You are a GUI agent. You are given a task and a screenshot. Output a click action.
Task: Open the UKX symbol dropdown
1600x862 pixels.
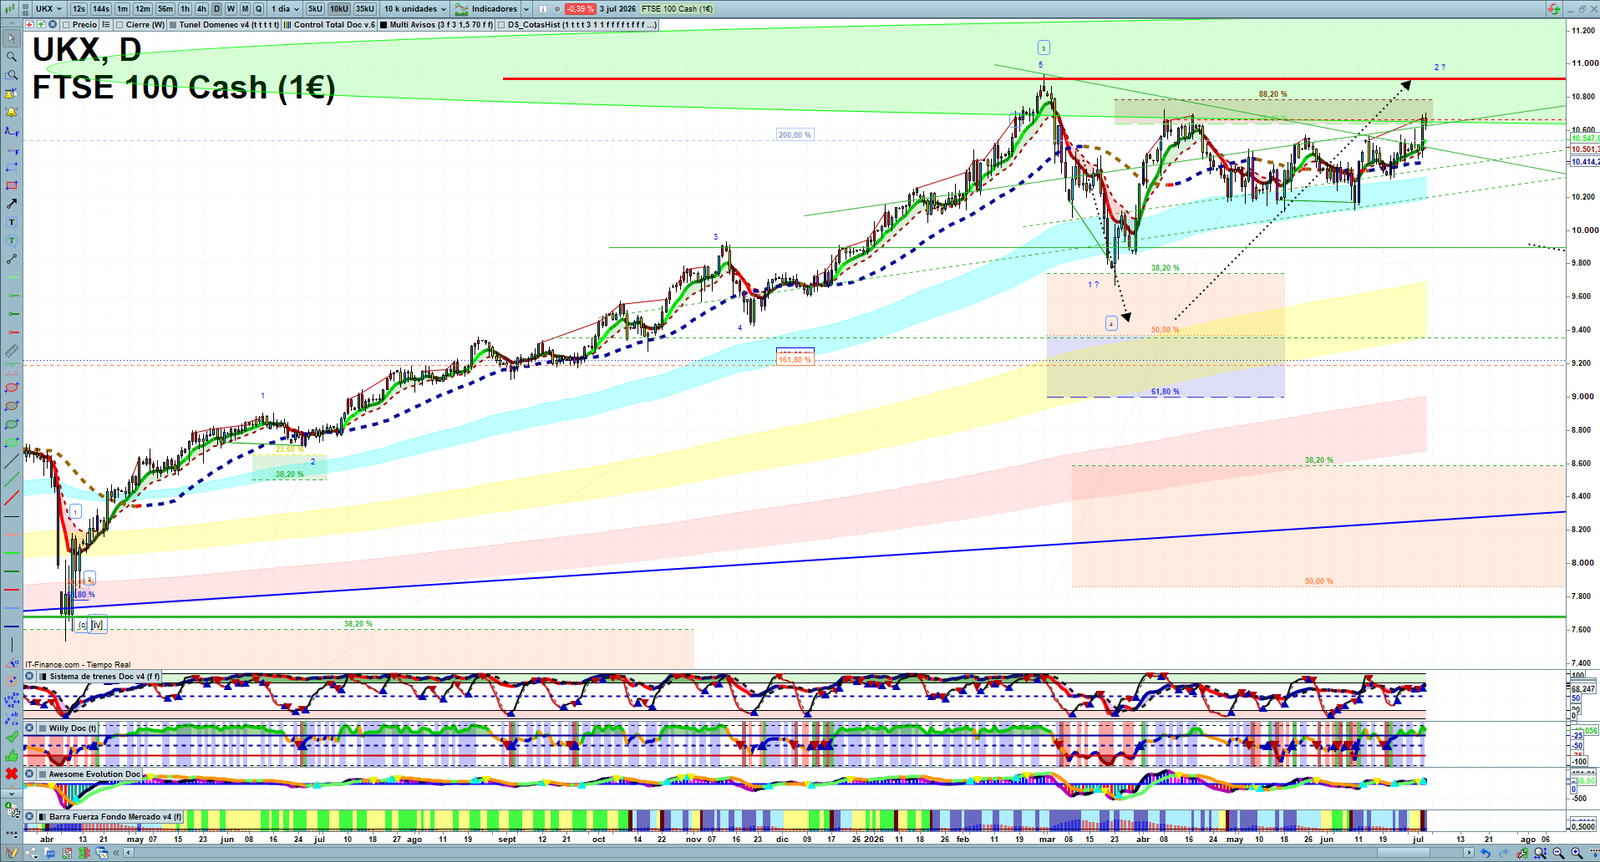pyautogui.click(x=49, y=9)
